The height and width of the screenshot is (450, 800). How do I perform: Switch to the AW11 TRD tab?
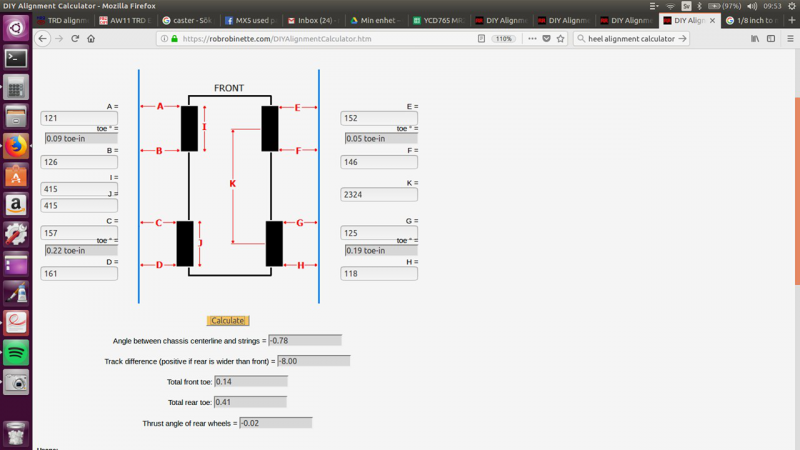click(x=126, y=20)
